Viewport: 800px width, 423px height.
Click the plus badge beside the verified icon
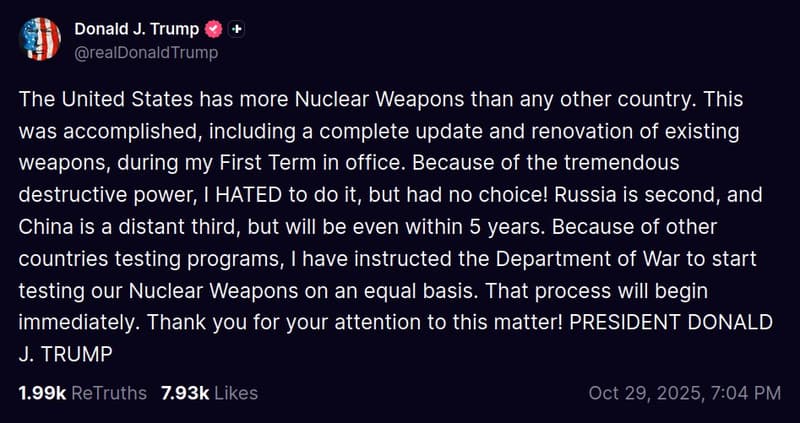pos(236,29)
